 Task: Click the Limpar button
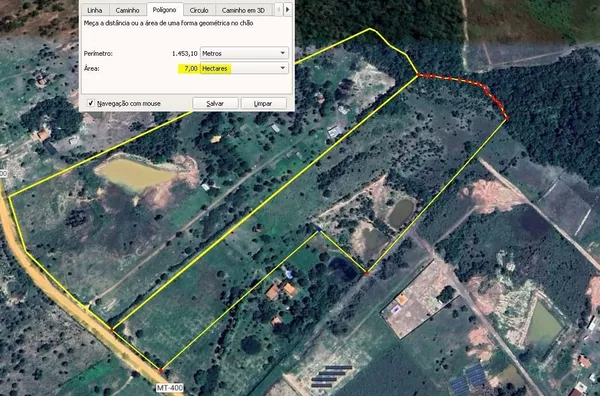pos(263,103)
